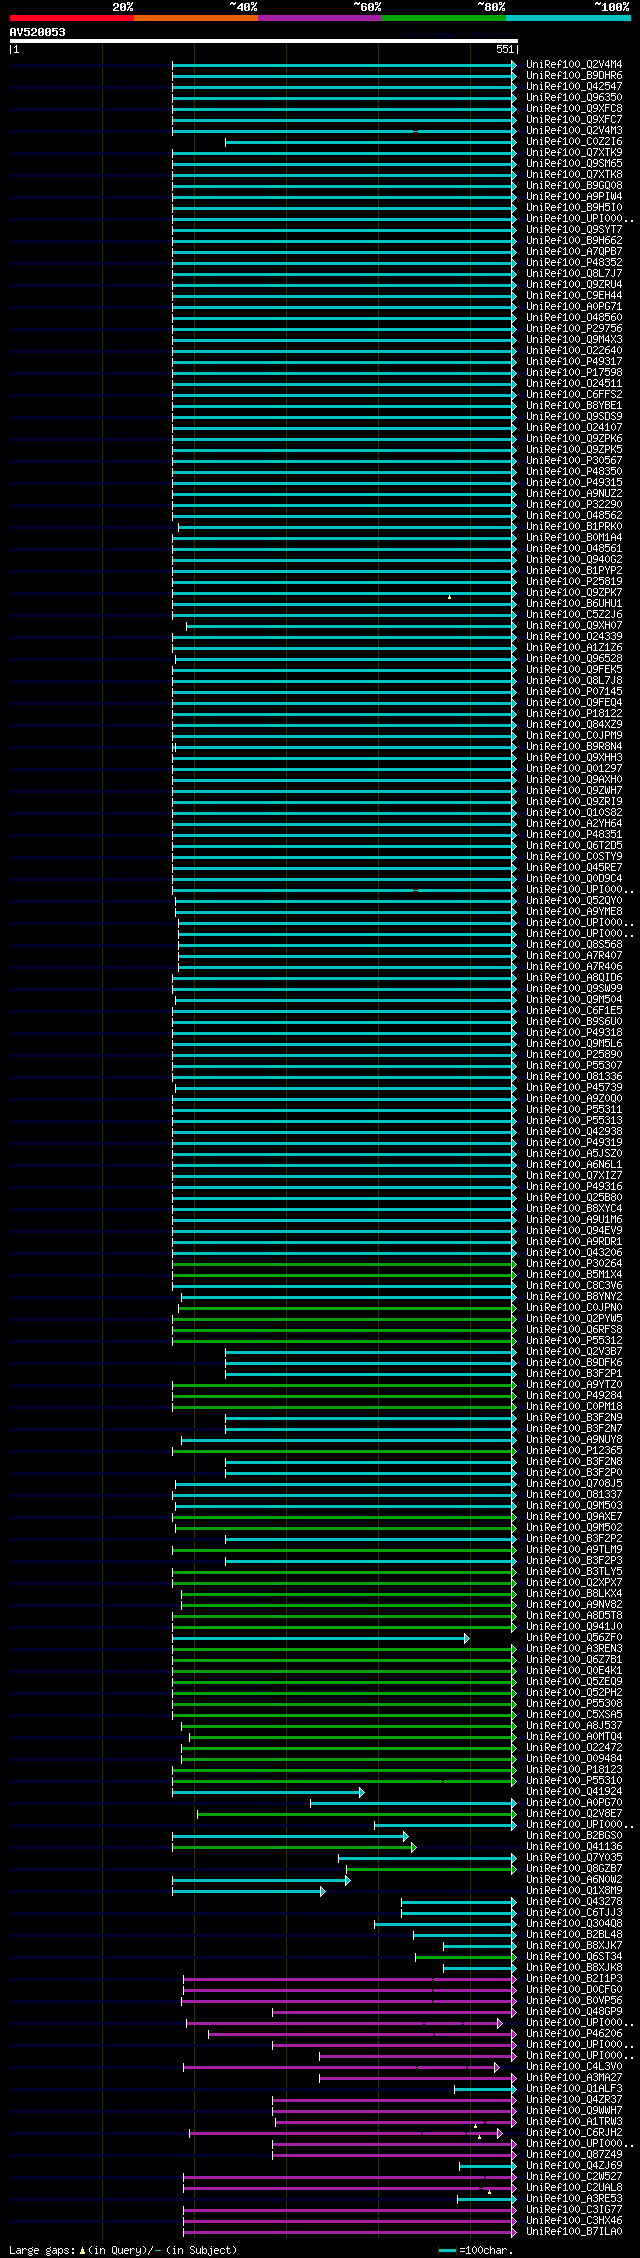640x2258 pixels.
Task: Open hit UniRef100_Q9XFC8
Action: [574, 108]
